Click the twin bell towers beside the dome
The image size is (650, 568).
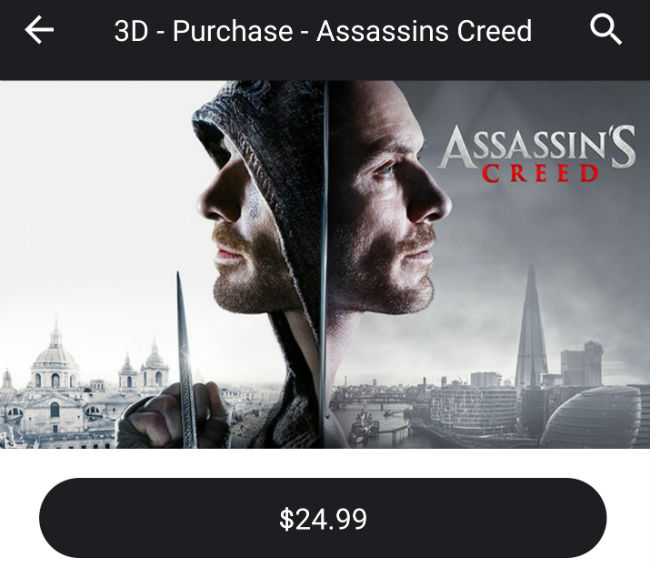coord(143,367)
